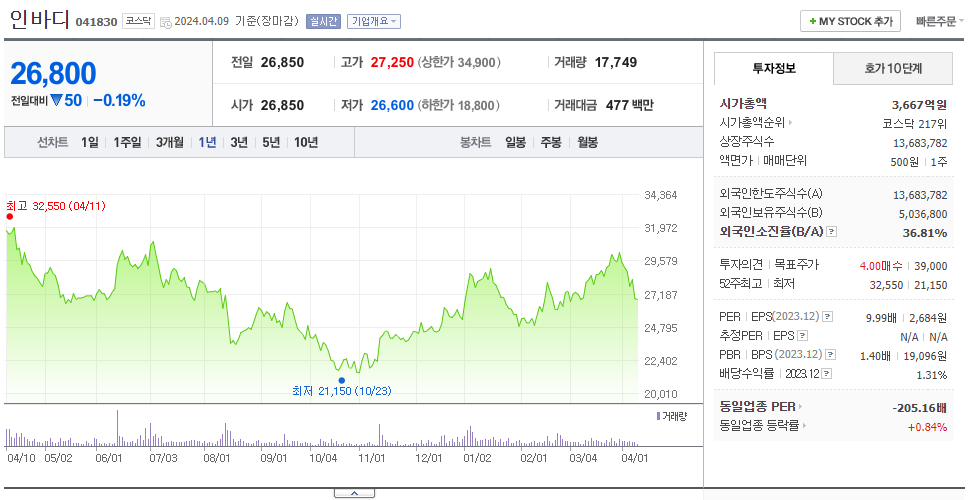Screen dimensions: 968x500
Task: Click the 외국인소진율 value 36.81%
Action: (x=926, y=233)
